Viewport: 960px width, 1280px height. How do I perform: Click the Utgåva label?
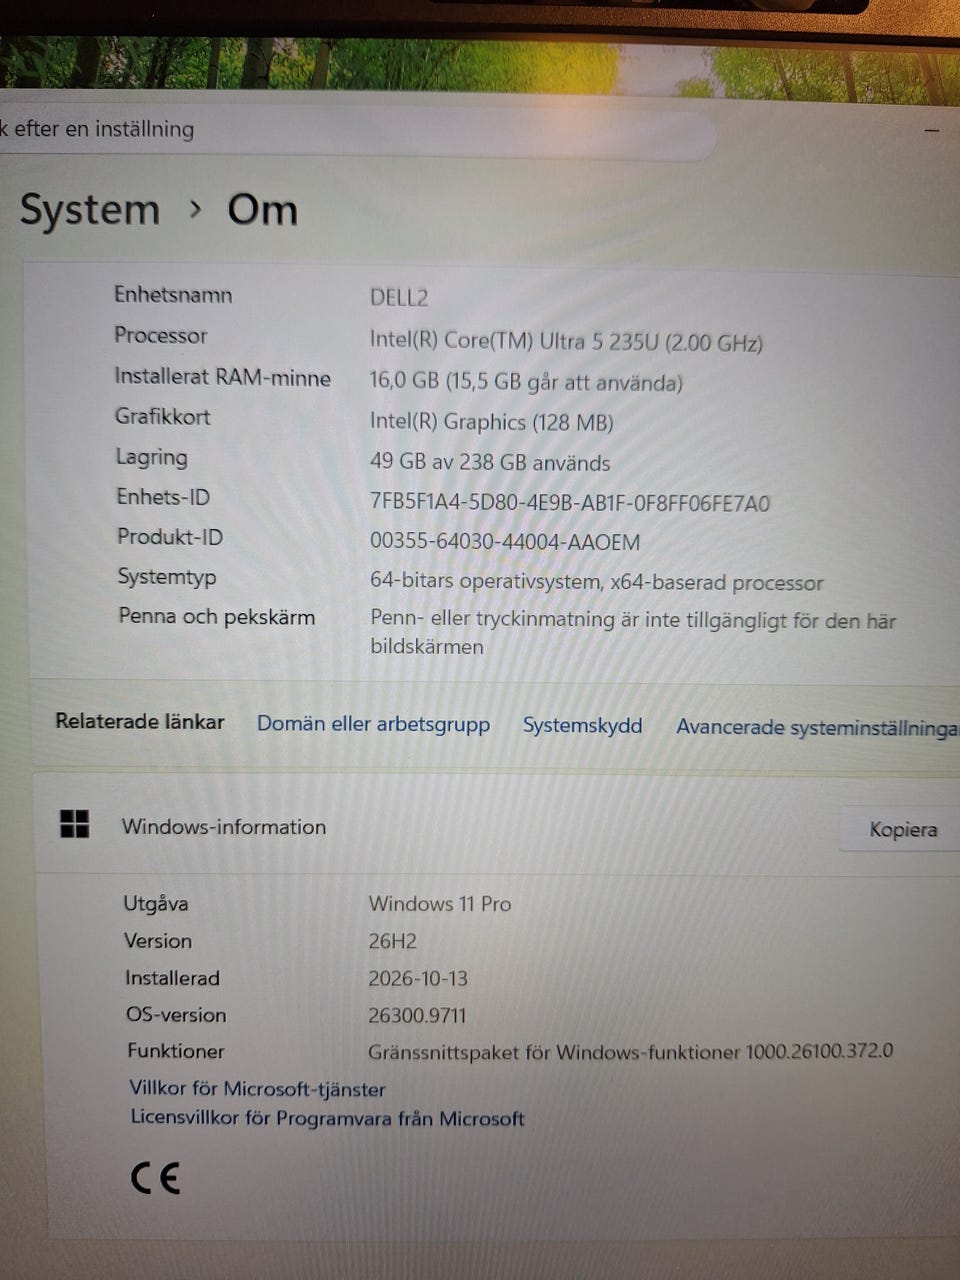[156, 904]
